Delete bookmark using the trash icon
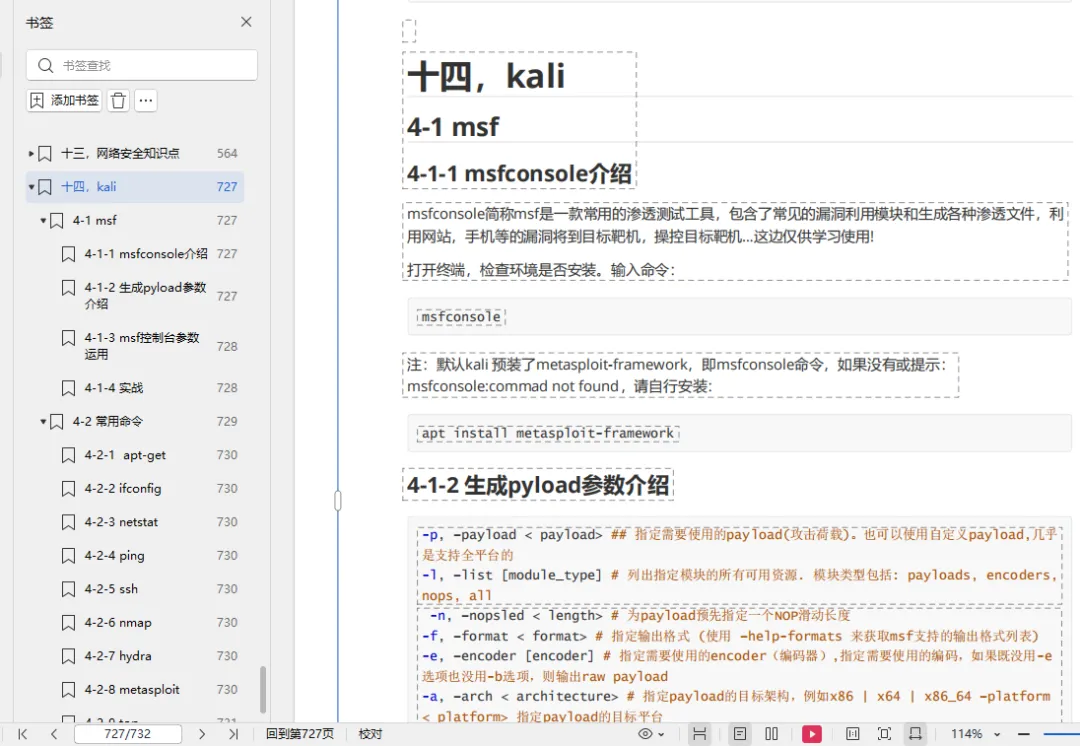The width and height of the screenshot is (1080, 746). 118,101
